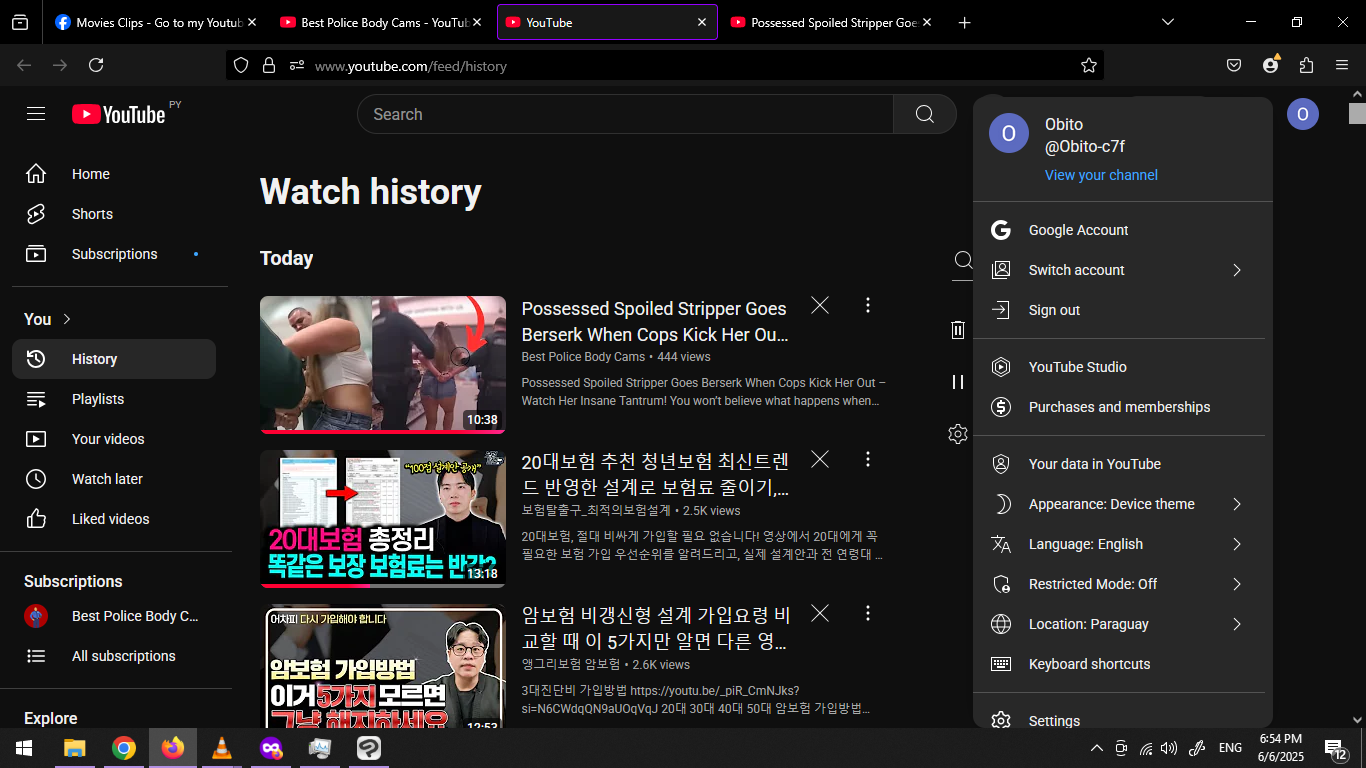Open the Firefox application menu

click(x=1342, y=65)
